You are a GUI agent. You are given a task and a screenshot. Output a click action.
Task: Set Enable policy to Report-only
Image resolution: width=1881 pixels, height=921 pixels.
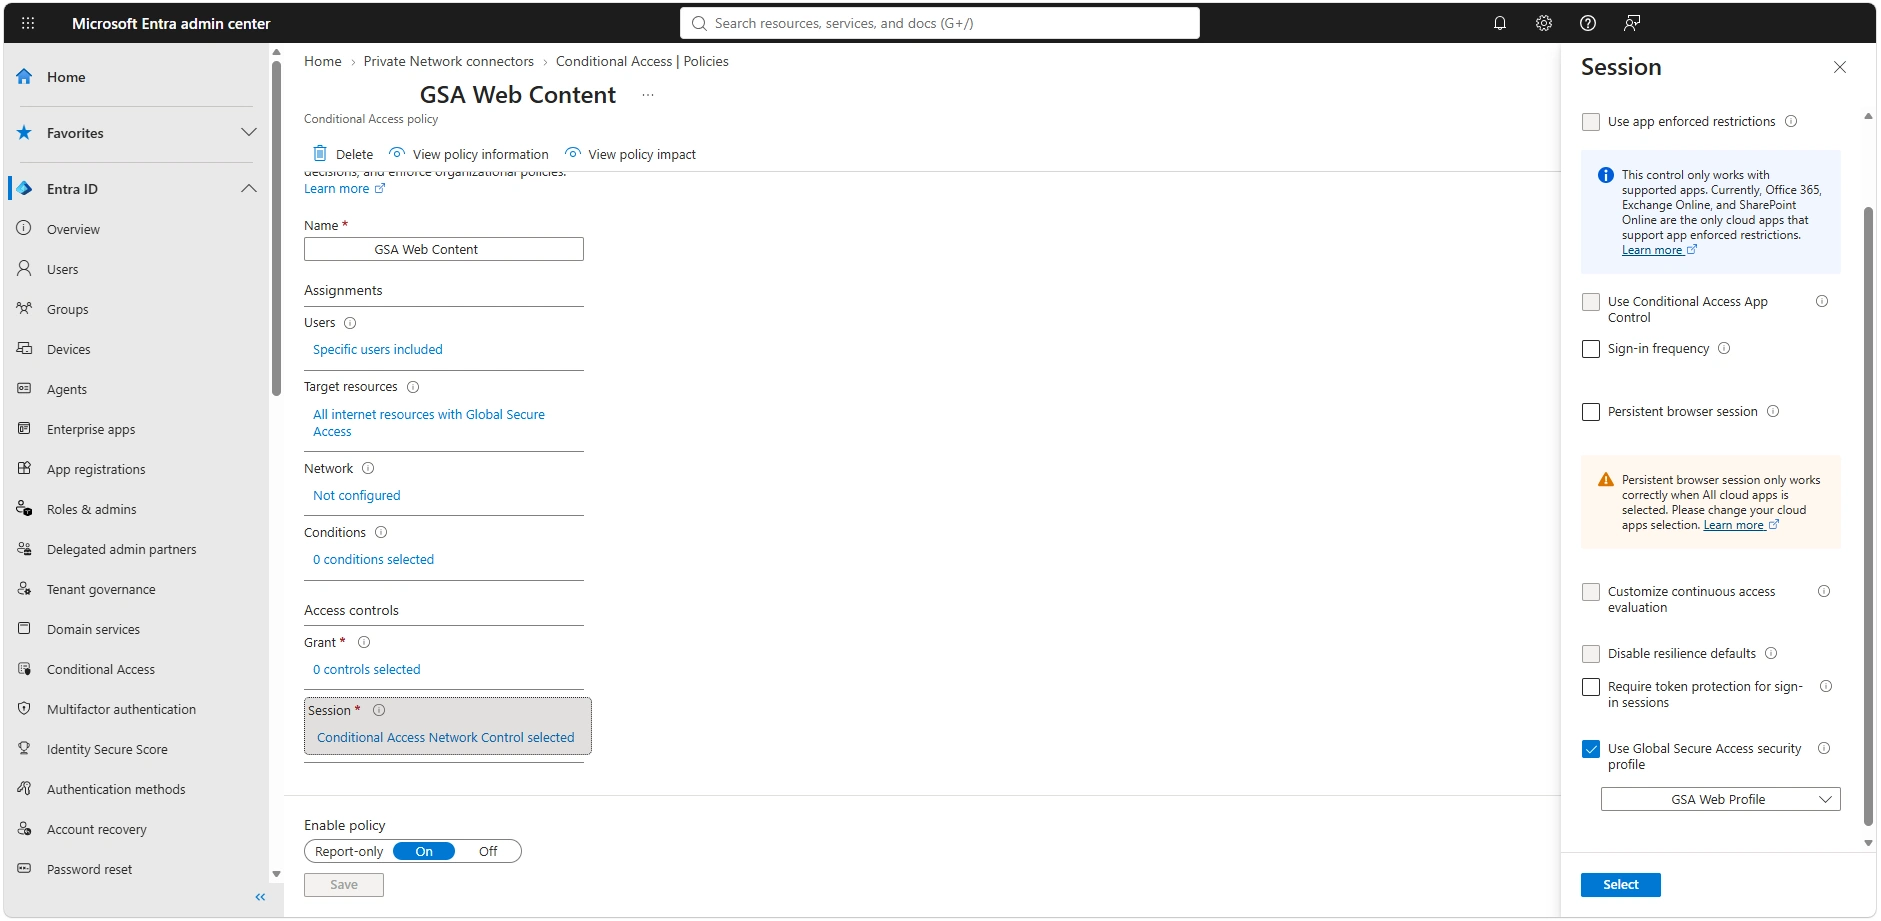pos(349,852)
